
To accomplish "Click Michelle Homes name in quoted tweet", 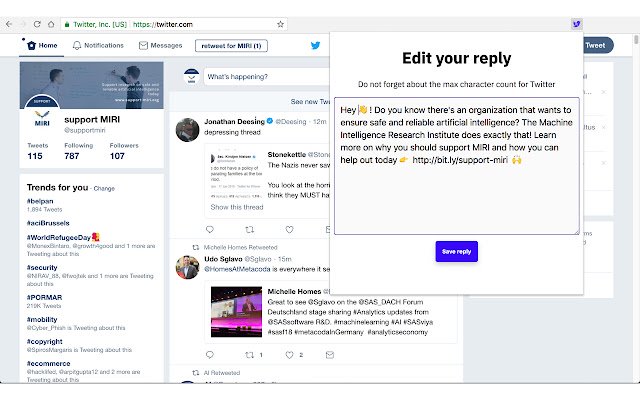I will point(294,291).
